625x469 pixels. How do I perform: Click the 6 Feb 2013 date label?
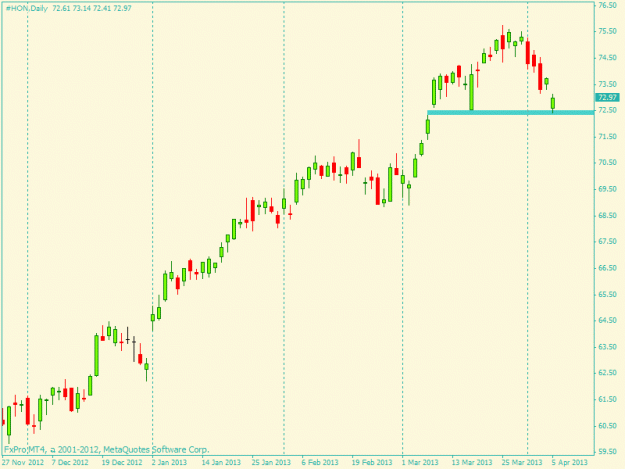320,462
